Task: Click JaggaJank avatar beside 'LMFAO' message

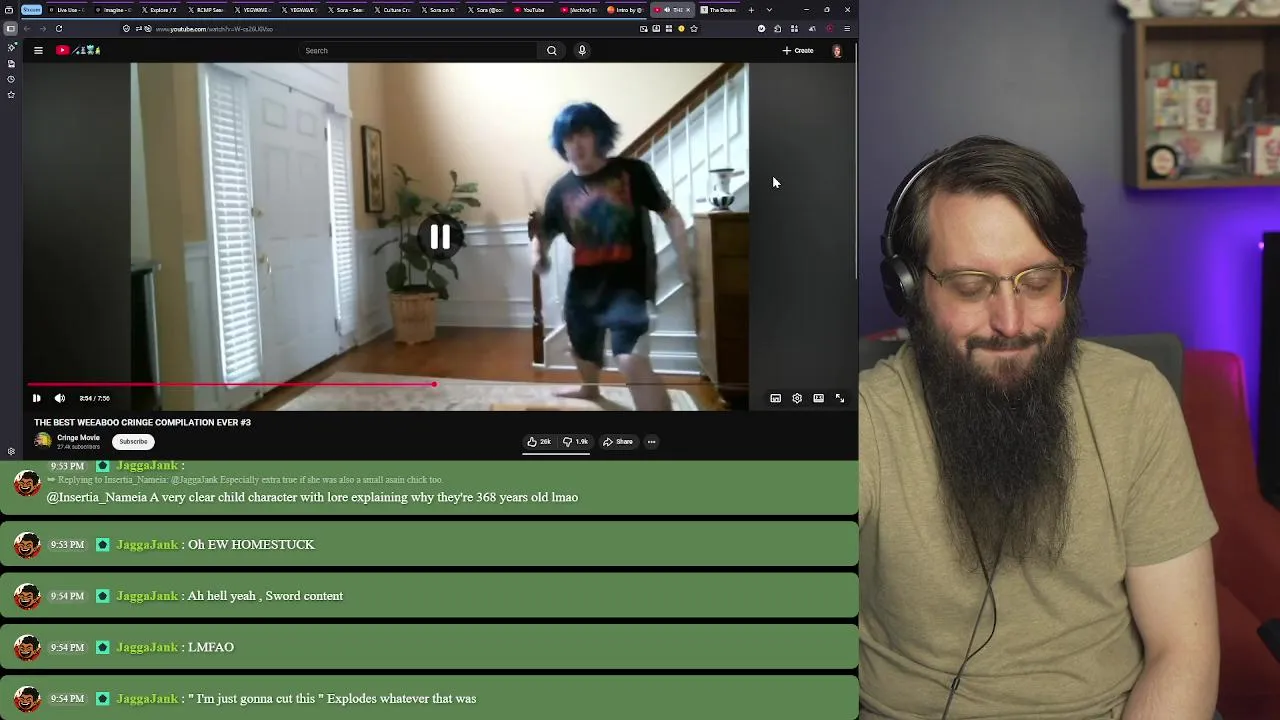Action: pyautogui.click(x=27, y=648)
